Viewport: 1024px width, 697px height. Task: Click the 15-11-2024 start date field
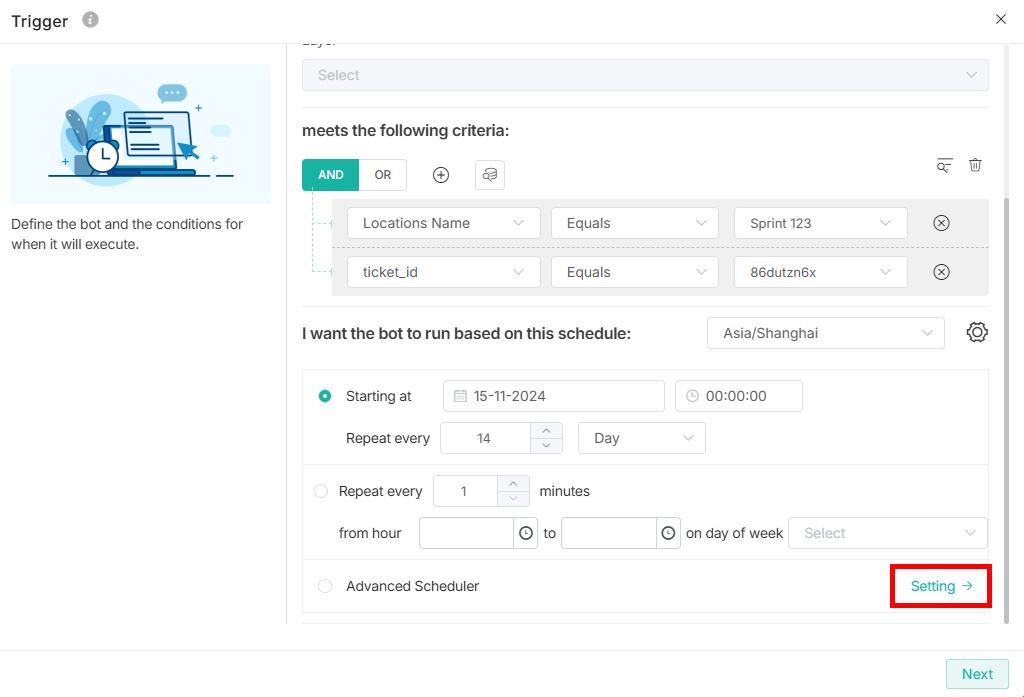[553, 396]
